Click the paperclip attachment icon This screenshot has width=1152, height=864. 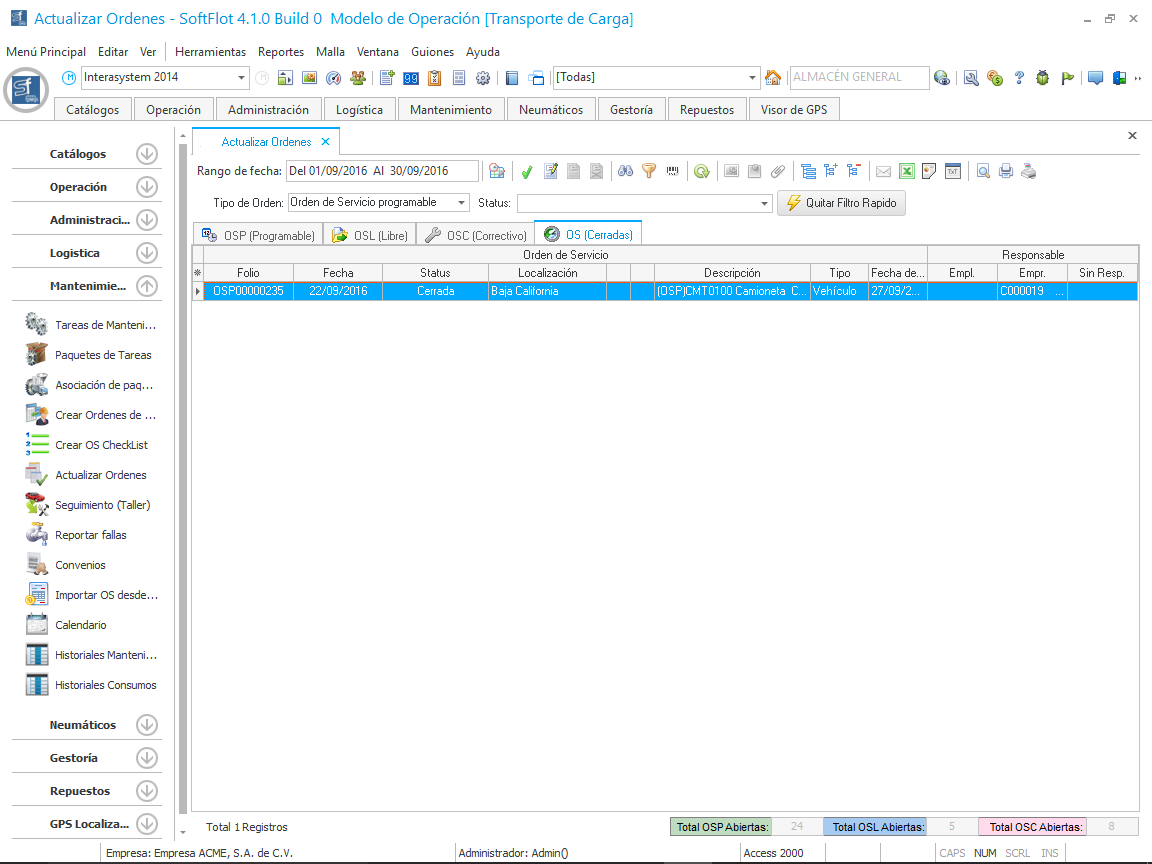pyautogui.click(x=777, y=172)
